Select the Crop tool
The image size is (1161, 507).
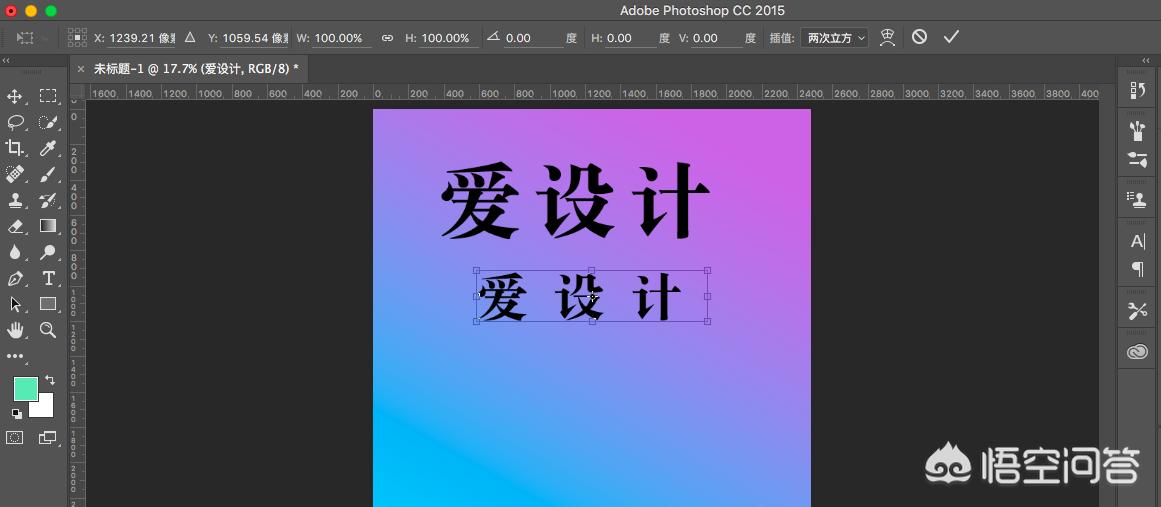tap(14, 147)
